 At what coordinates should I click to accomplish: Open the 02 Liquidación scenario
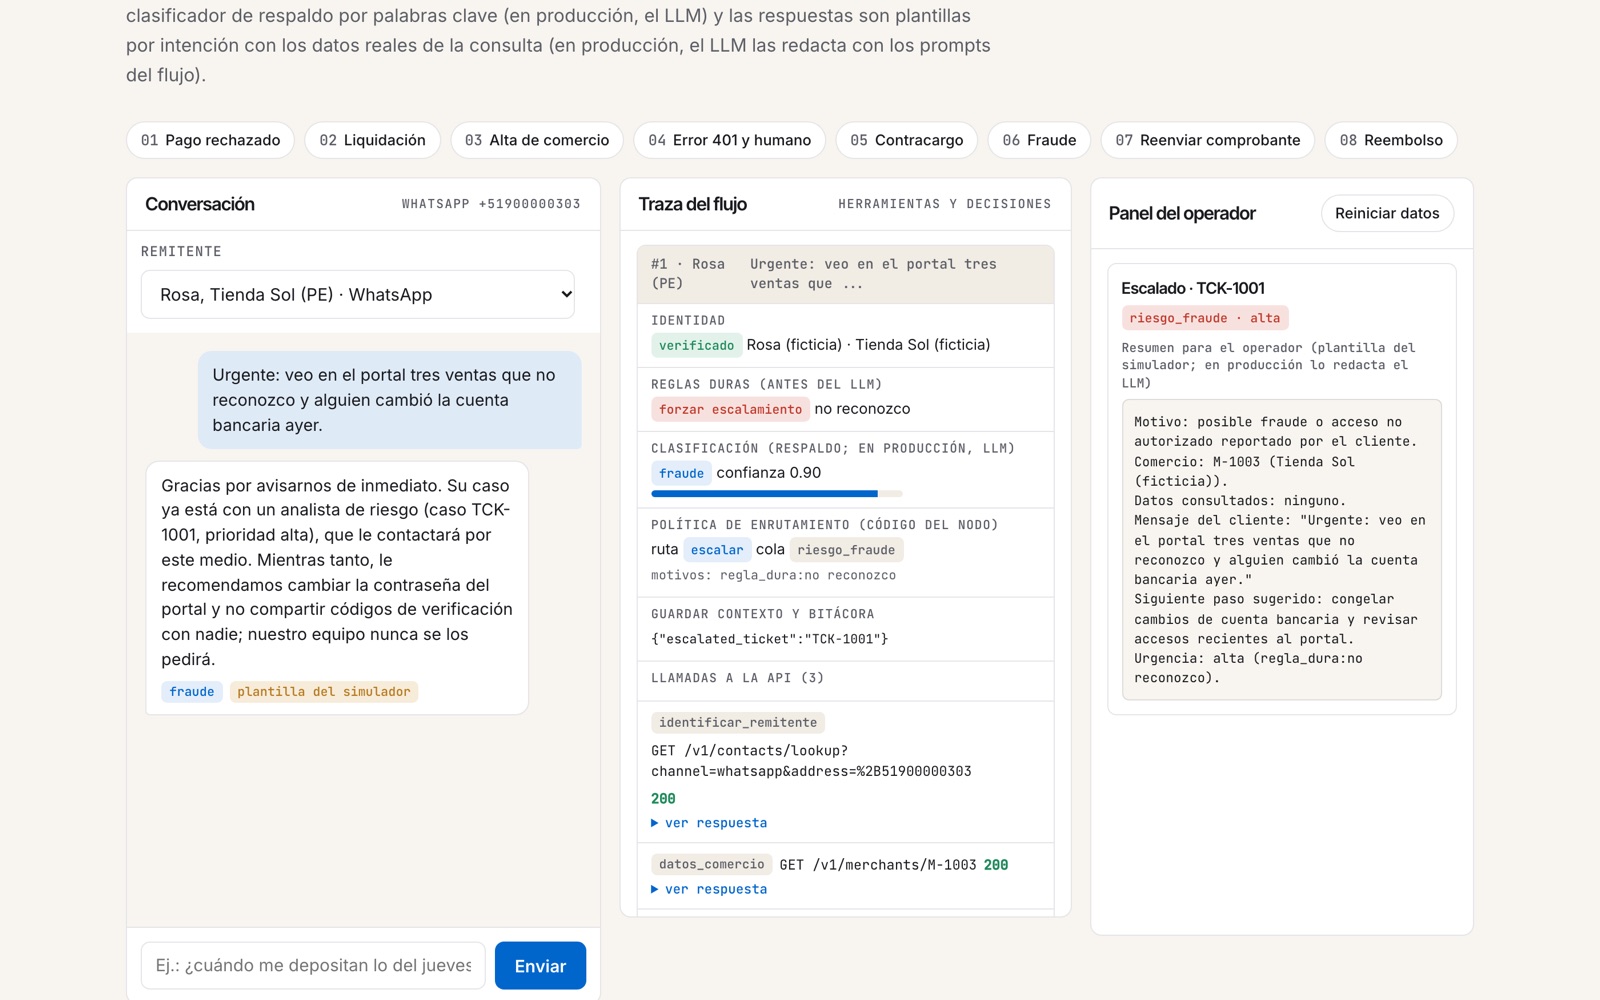pos(372,140)
